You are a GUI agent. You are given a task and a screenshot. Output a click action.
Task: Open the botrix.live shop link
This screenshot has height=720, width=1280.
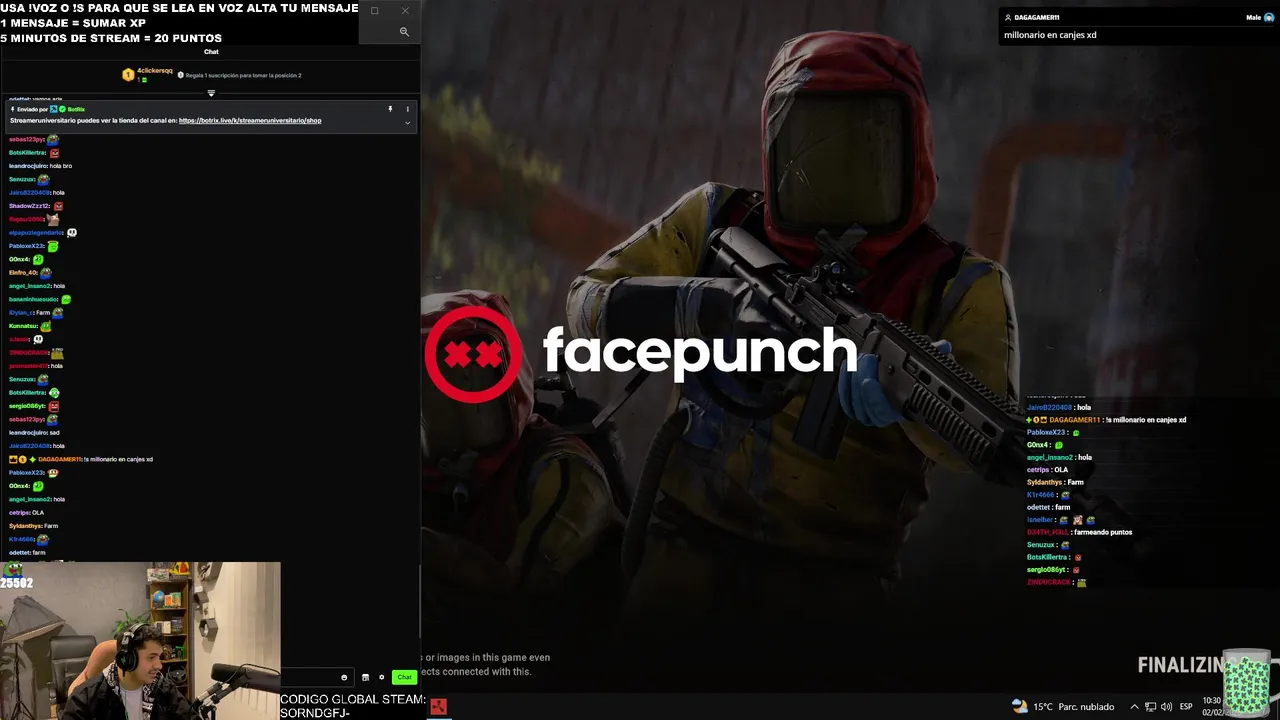pyautogui.click(x=250, y=120)
